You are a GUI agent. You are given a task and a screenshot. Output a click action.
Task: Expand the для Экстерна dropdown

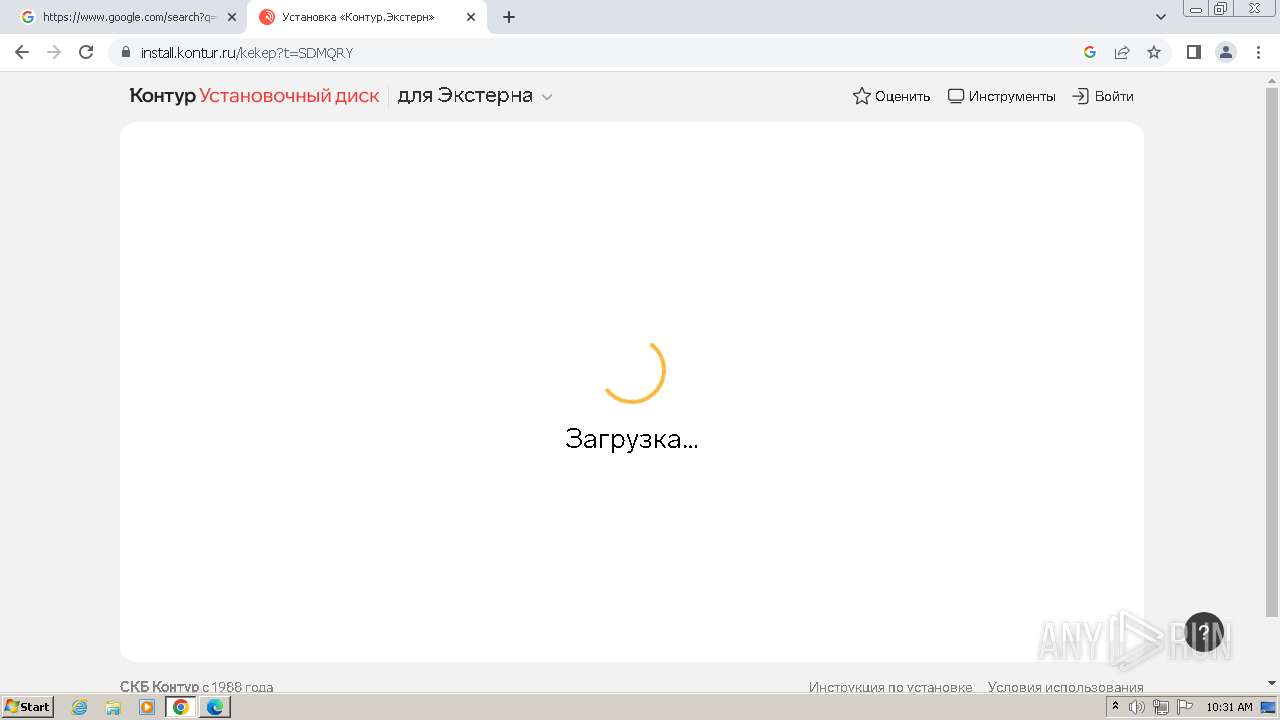click(x=475, y=96)
